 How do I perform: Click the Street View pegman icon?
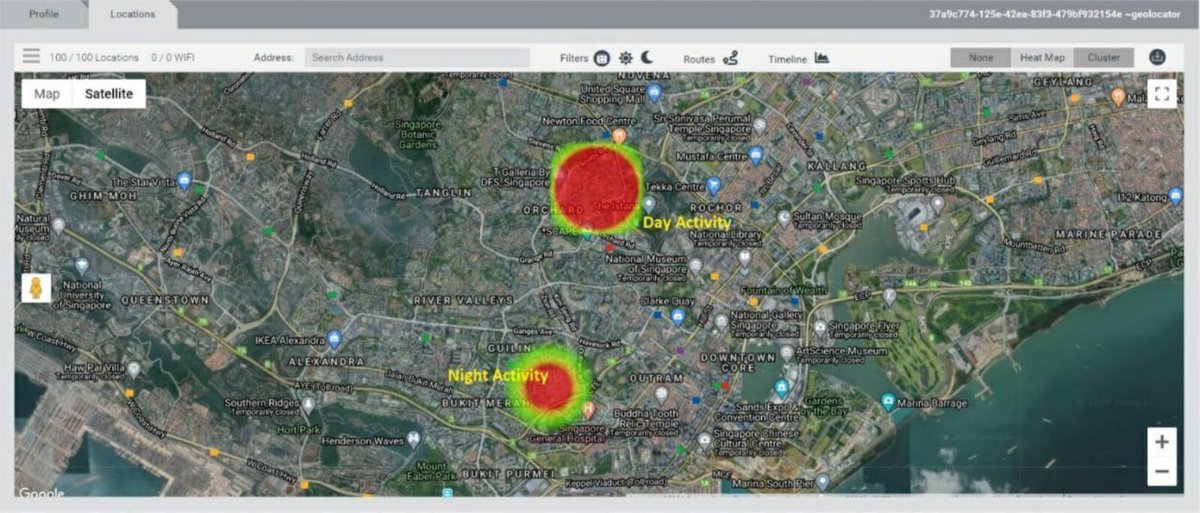(x=36, y=289)
